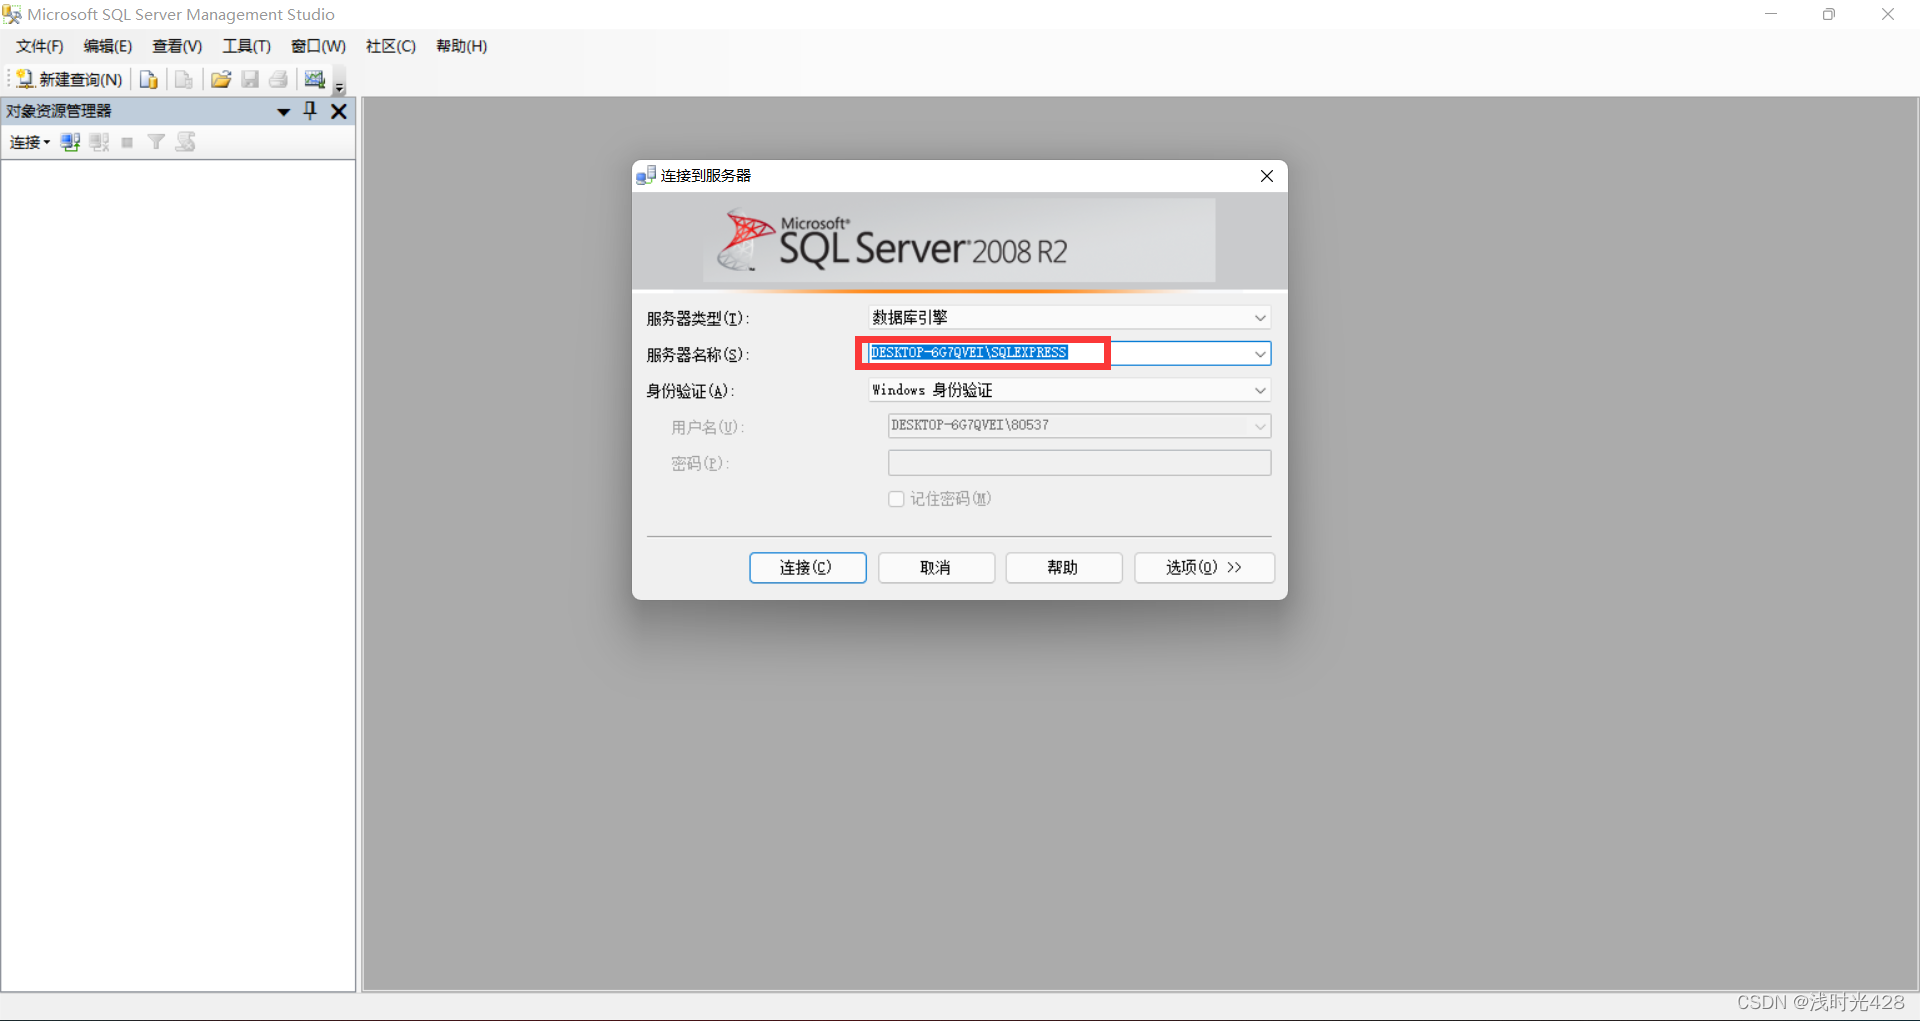Toggle the auto-hide pin in 对象资源管理器
Viewport: 1920px width, 1021px height.
[310, 111]
